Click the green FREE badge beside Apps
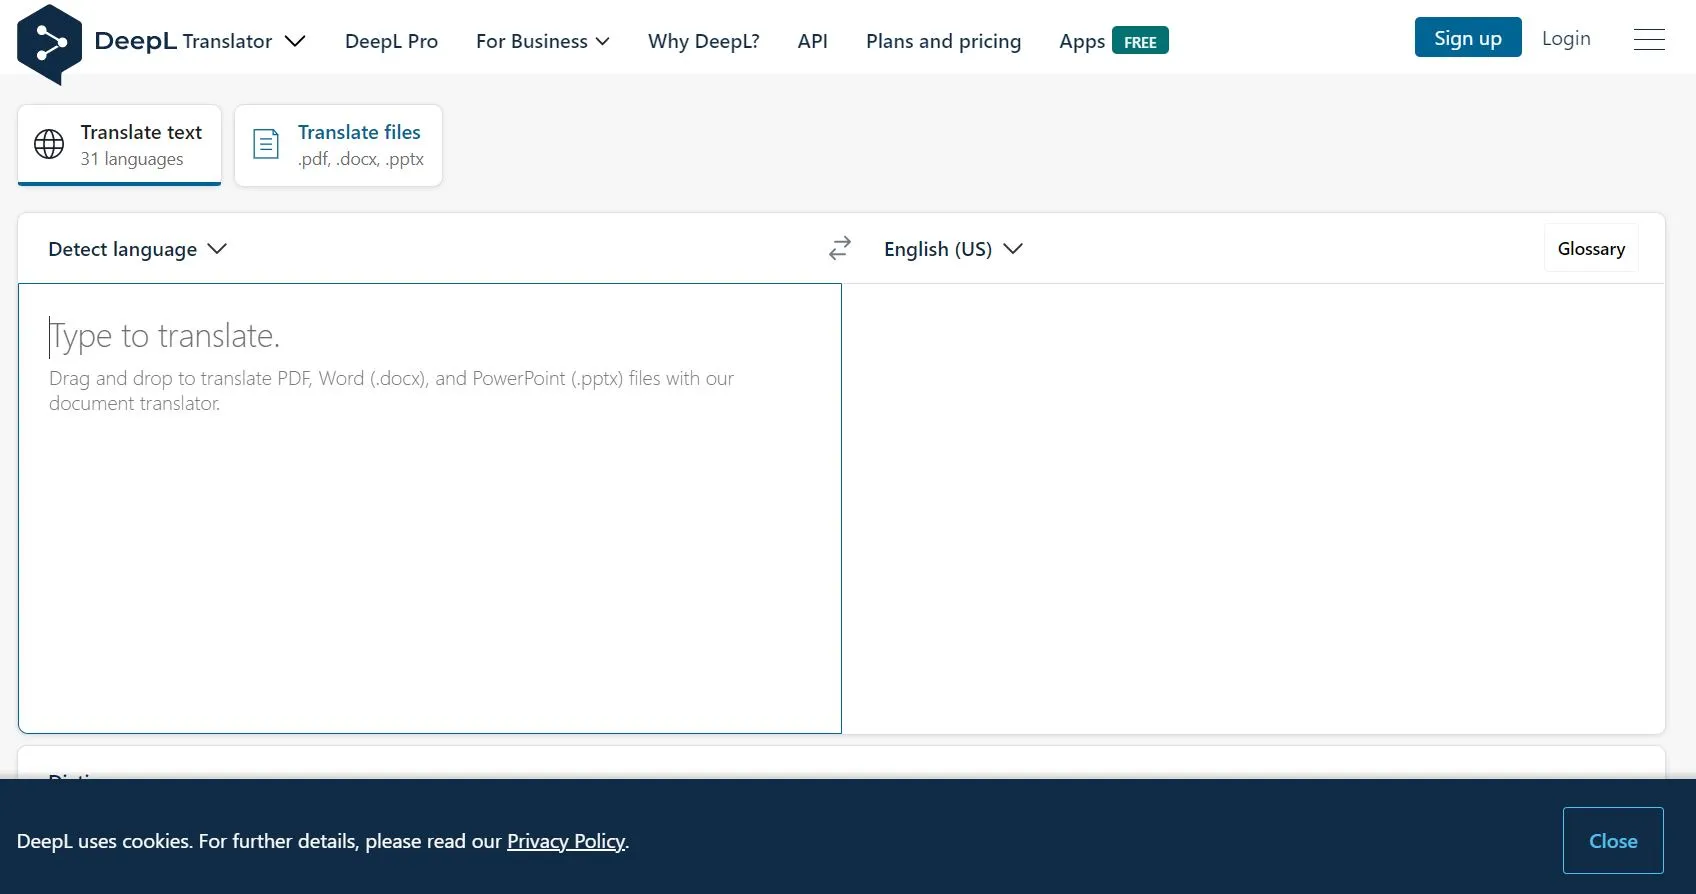This screenshot has height=894, width=1696. pos(1140,41)
